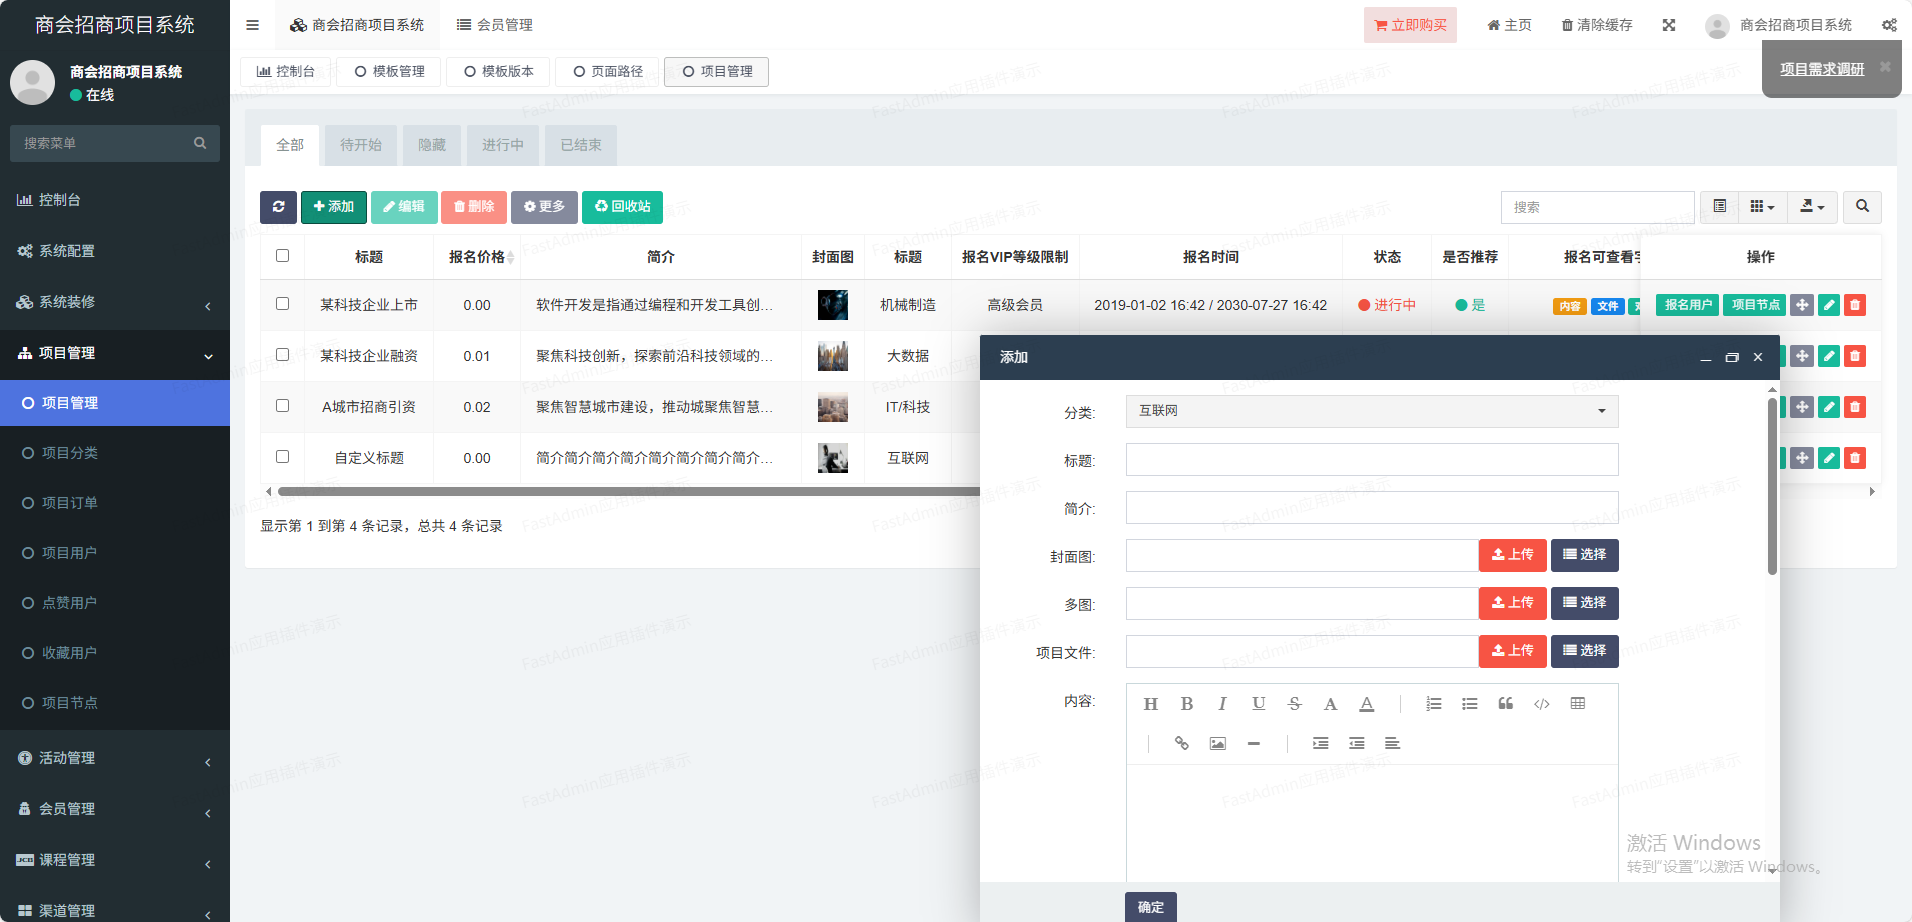Click the 确定 button in dialog
The width and height of the screenshot is (1912, 922).
1150,907
